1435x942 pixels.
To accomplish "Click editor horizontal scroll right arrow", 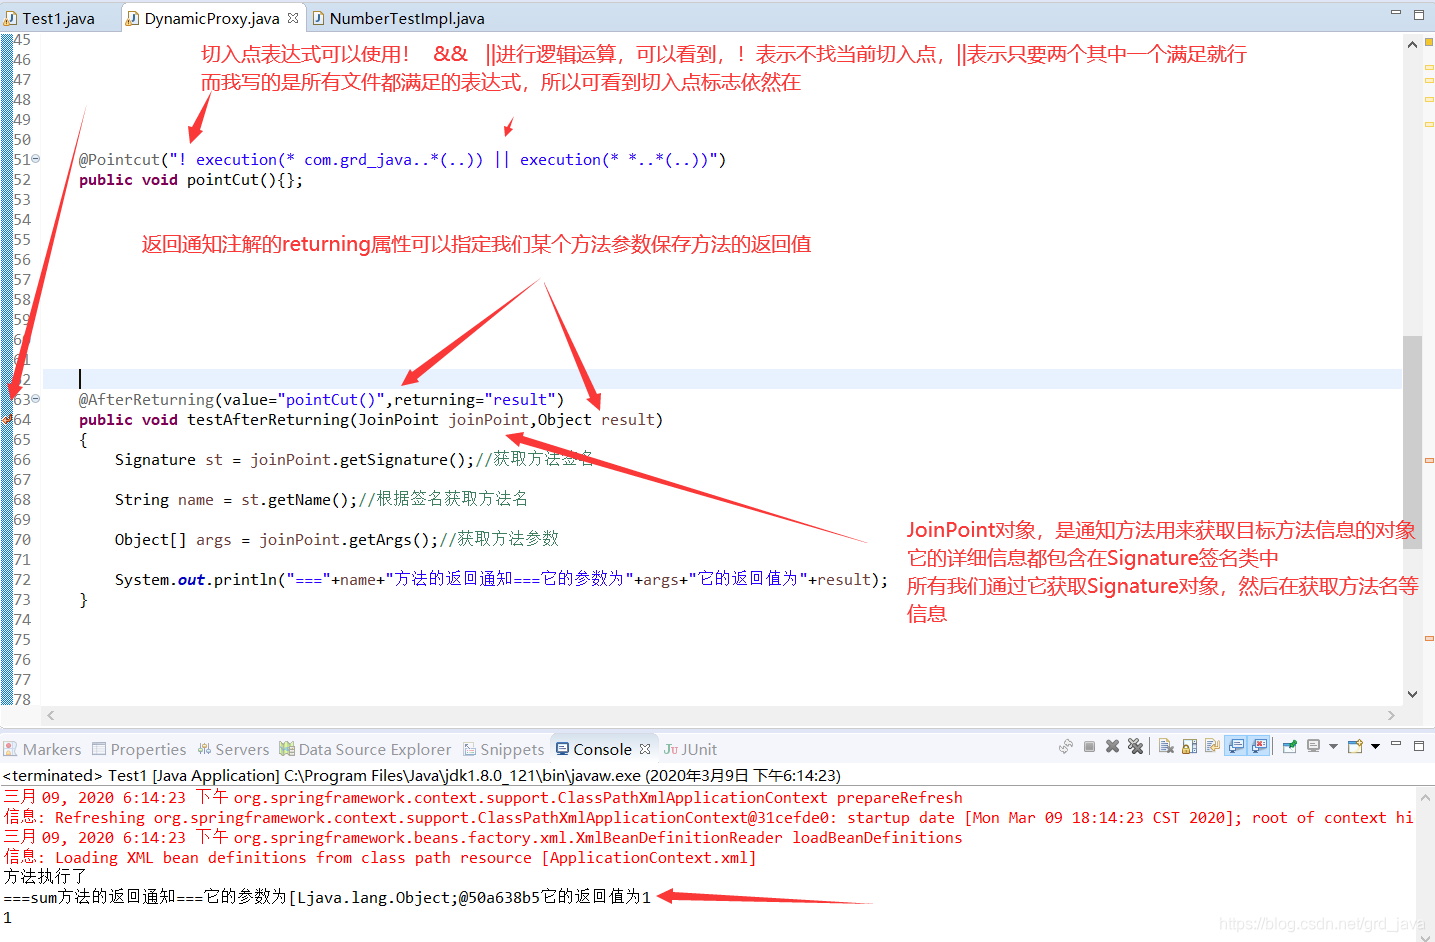I will (x=1391, y=715).
